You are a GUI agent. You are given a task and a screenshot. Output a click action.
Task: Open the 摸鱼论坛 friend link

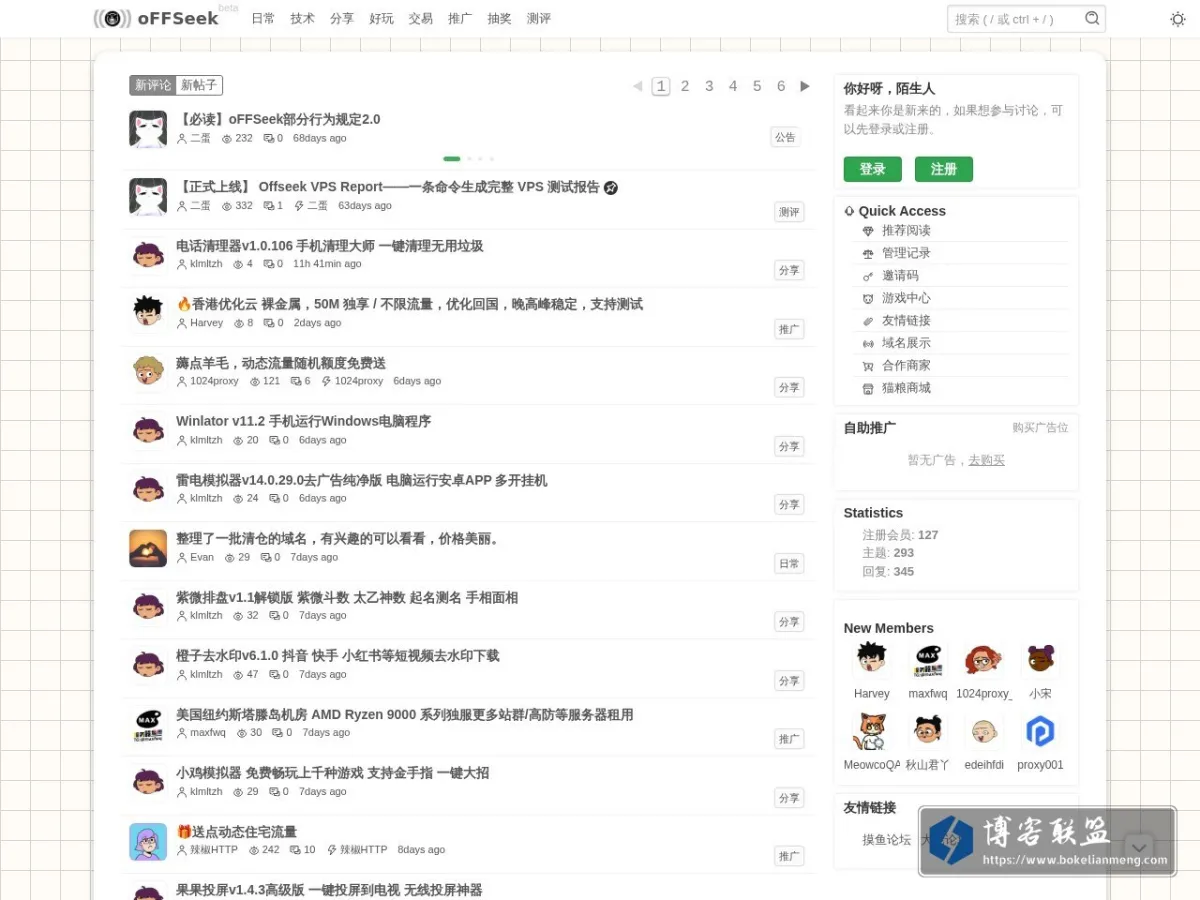[x=887, y=840]
